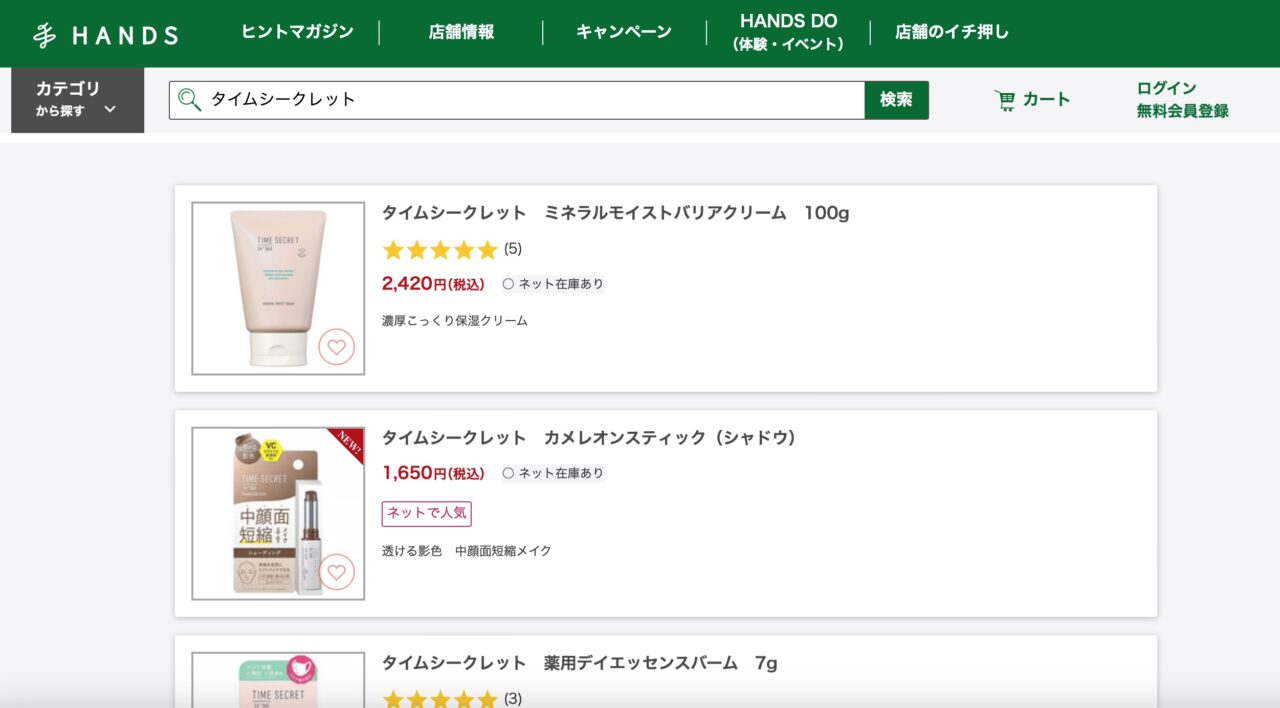Click the ネットで人気 tag
The height and width of the screenshot is (708, 1280).
coord(426,513)
